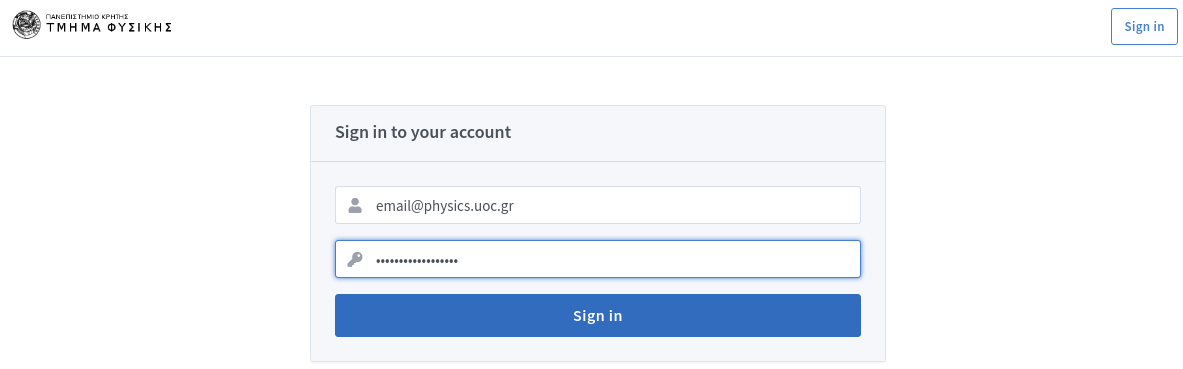This screenshot has height=369, width=1183.
Task: Click the outlined Sign in button in header
Action: (x=1144, y=26)
